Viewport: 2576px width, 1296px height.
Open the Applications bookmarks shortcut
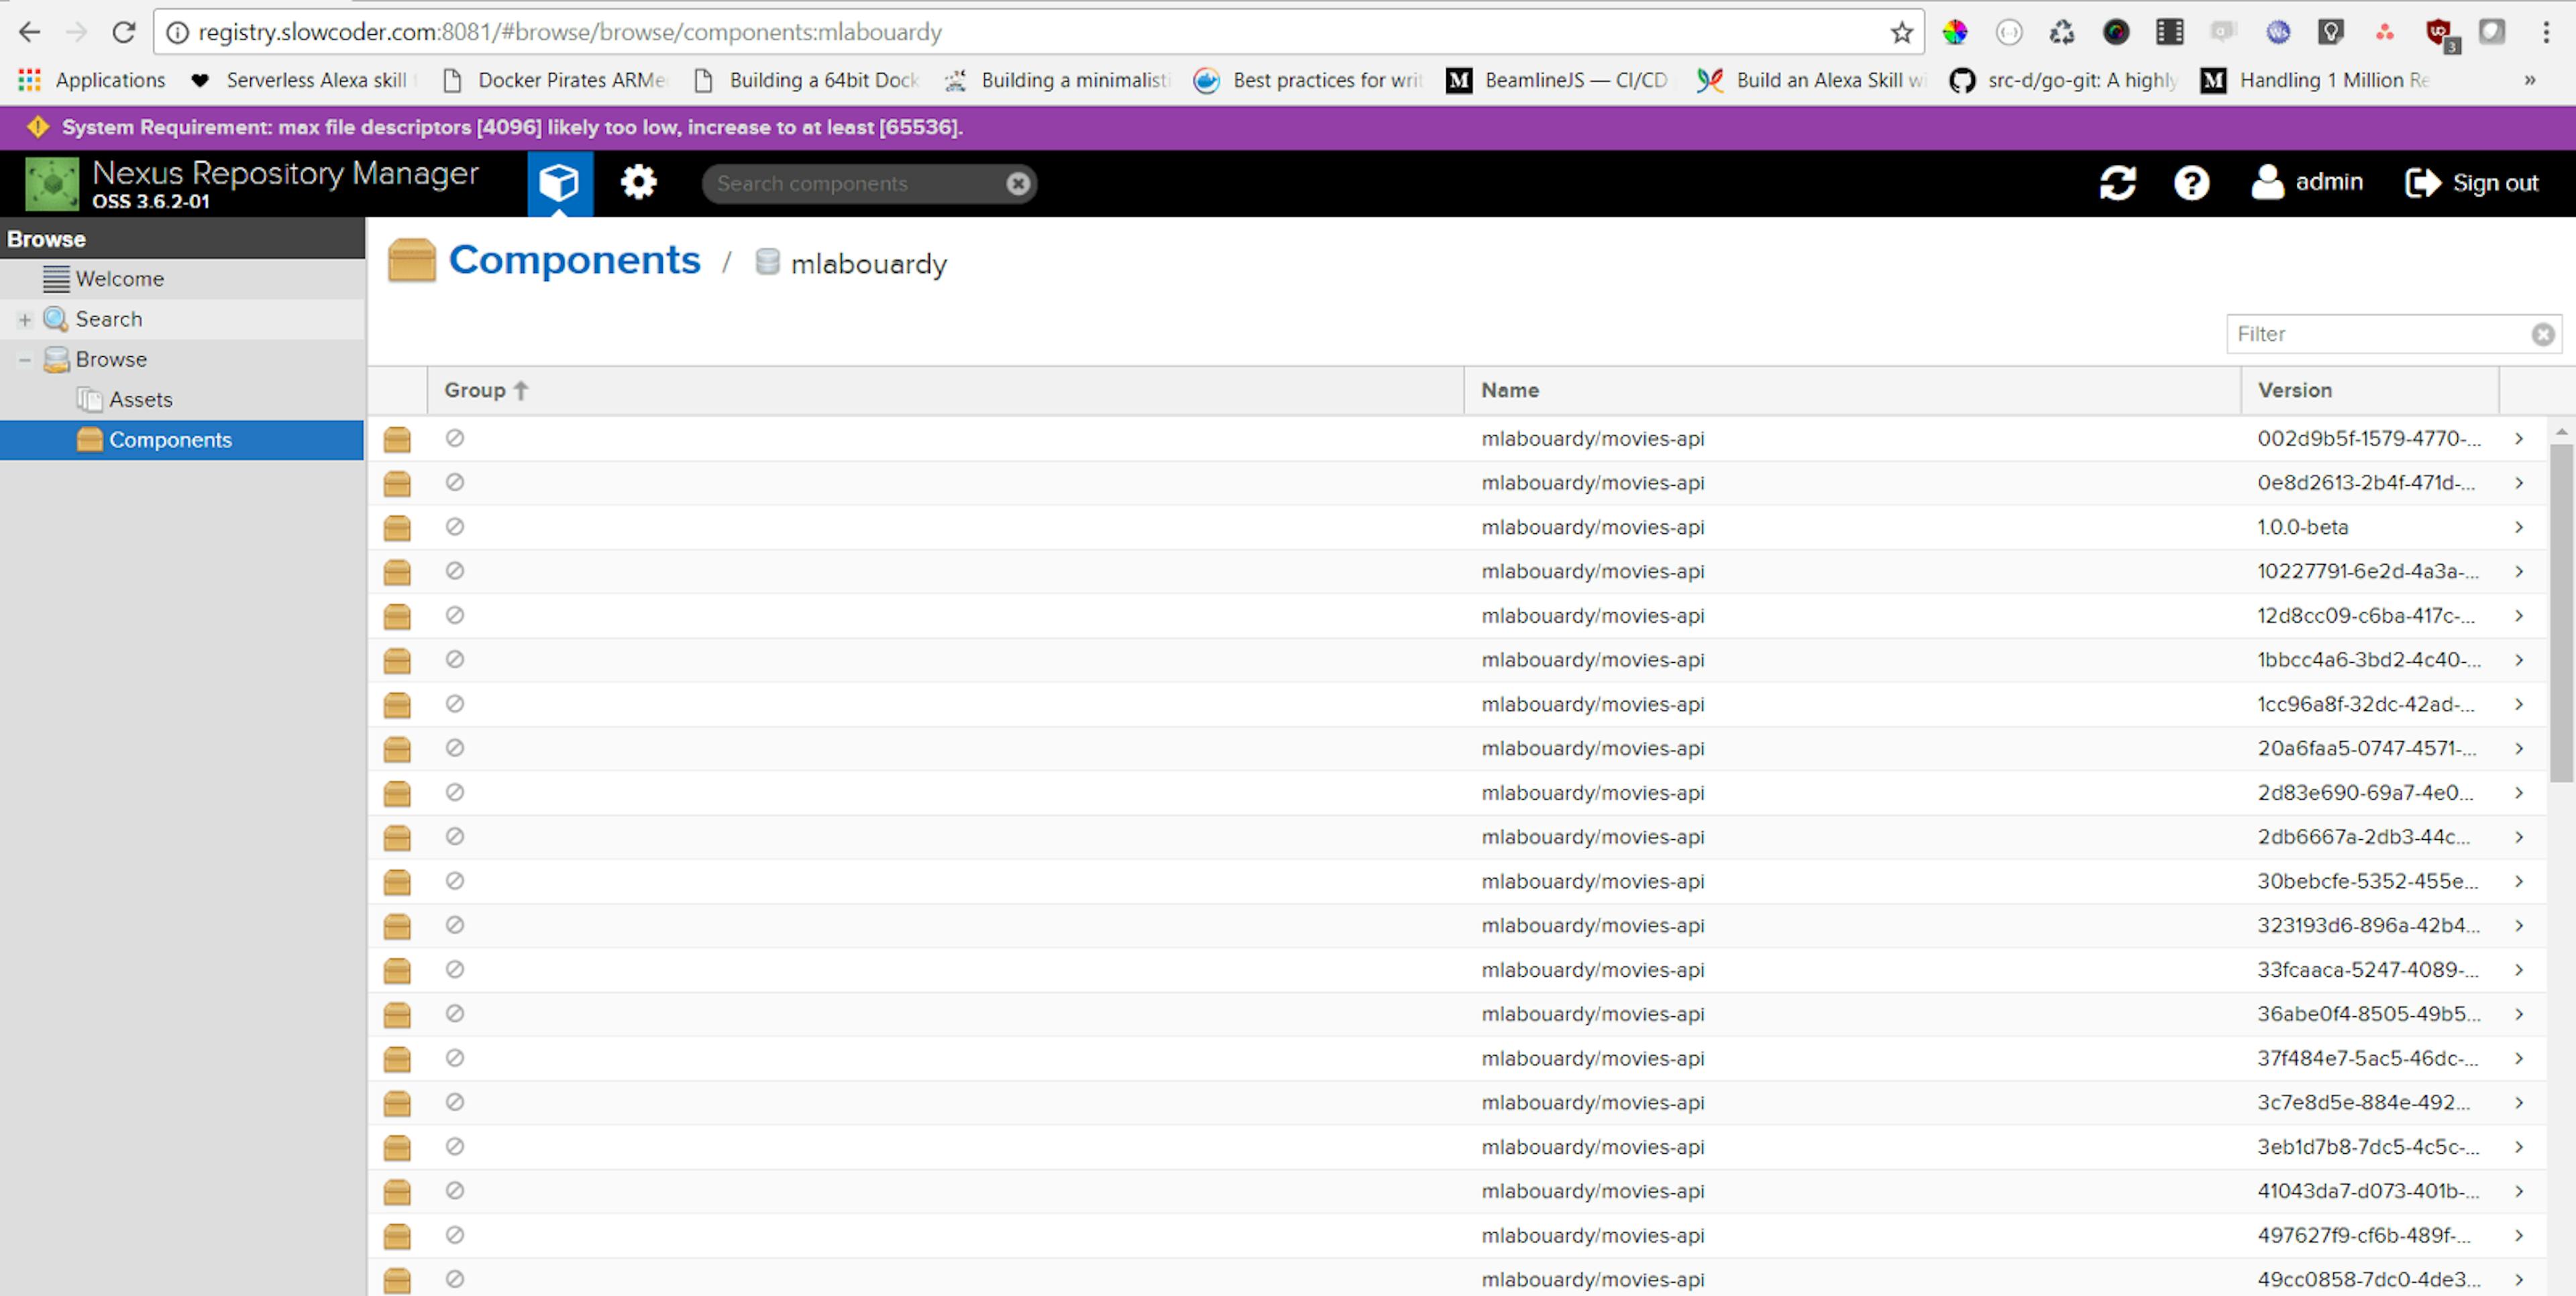tap(91, 80)
